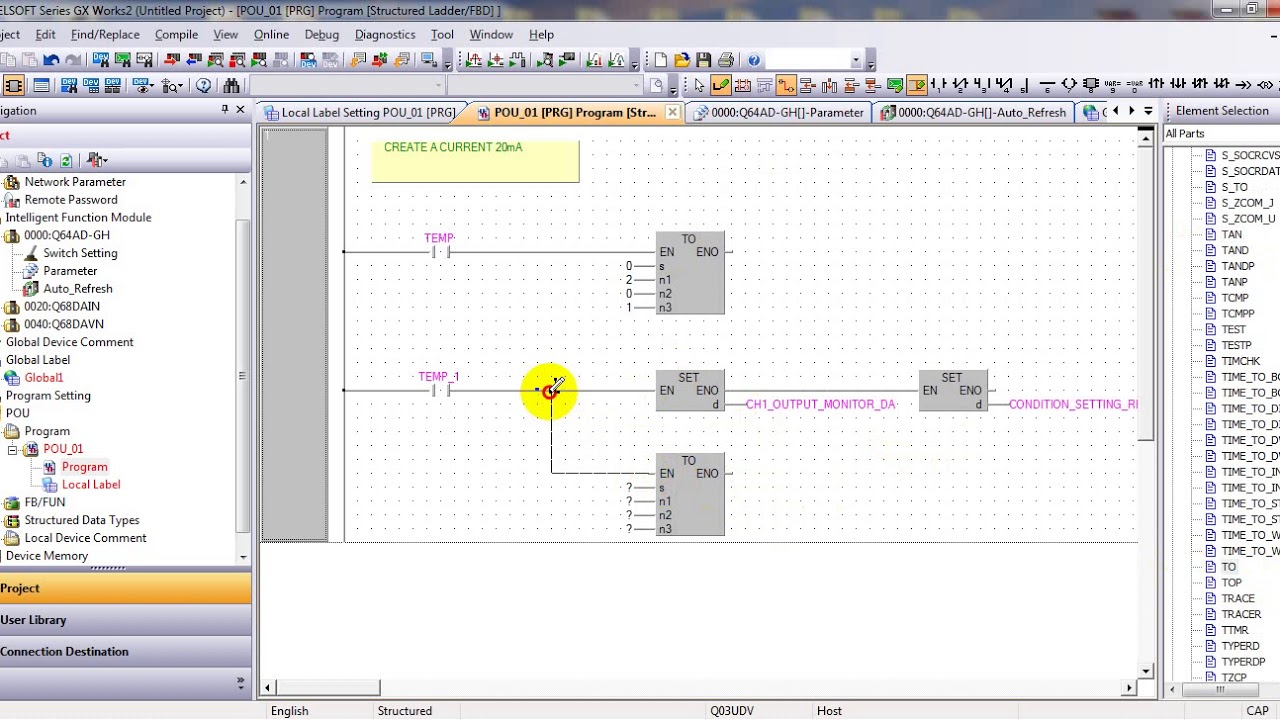Click the Print icon in toolbar
Screen dimensions: 1280x720
tap(726, 60)
